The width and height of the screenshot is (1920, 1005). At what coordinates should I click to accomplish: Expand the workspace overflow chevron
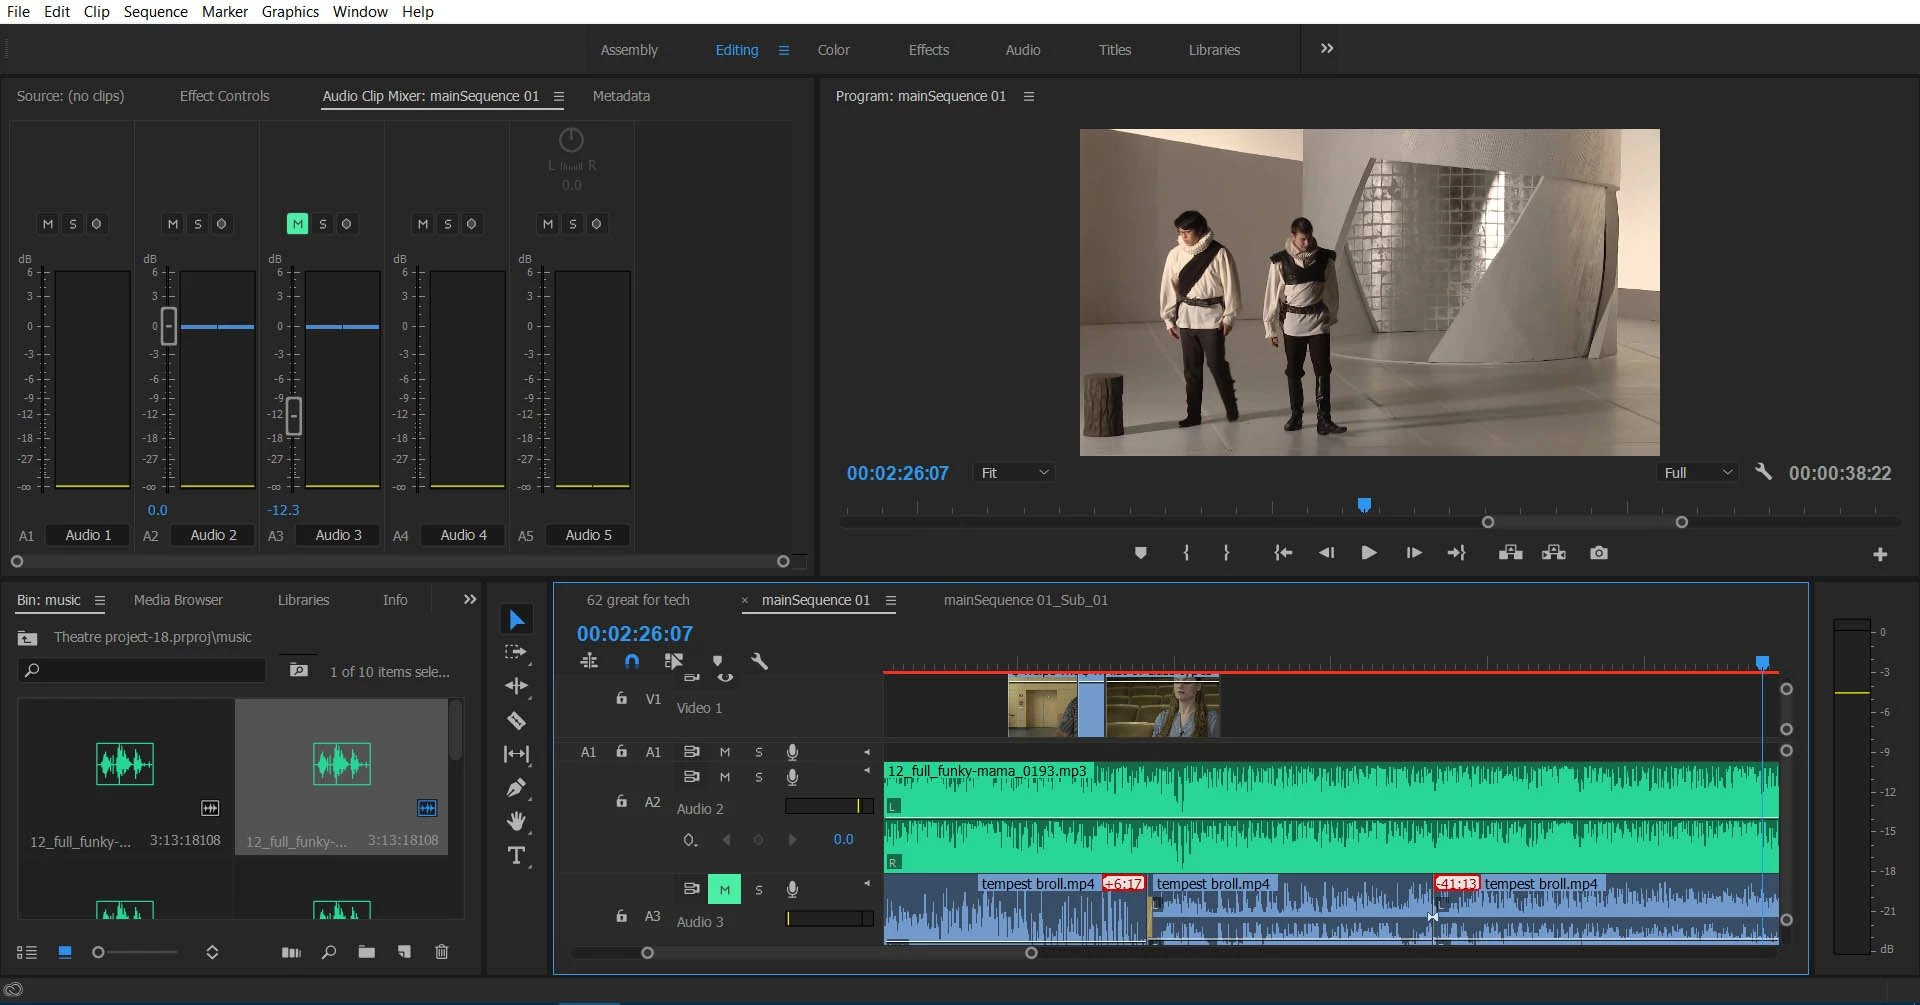pyautogui.click(x=1326, y=49)
